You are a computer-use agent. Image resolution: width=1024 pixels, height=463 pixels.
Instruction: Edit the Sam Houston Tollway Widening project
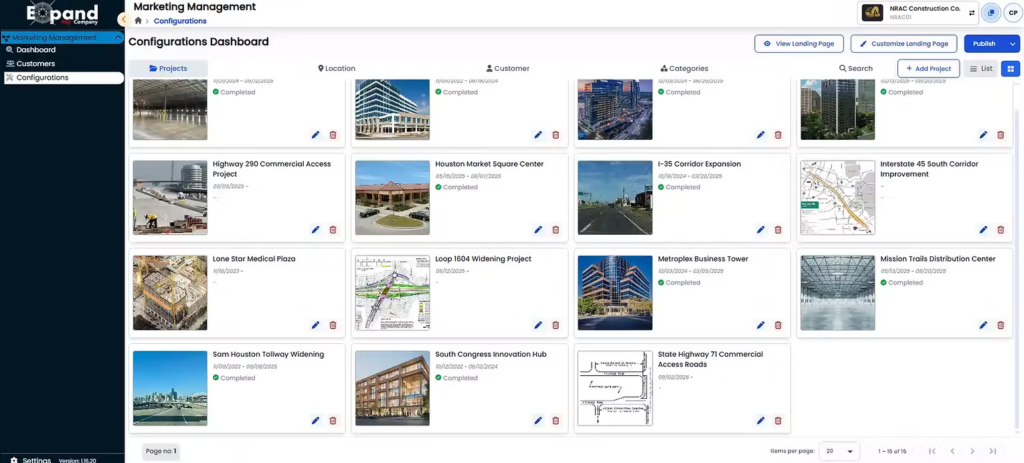point(316,421)
